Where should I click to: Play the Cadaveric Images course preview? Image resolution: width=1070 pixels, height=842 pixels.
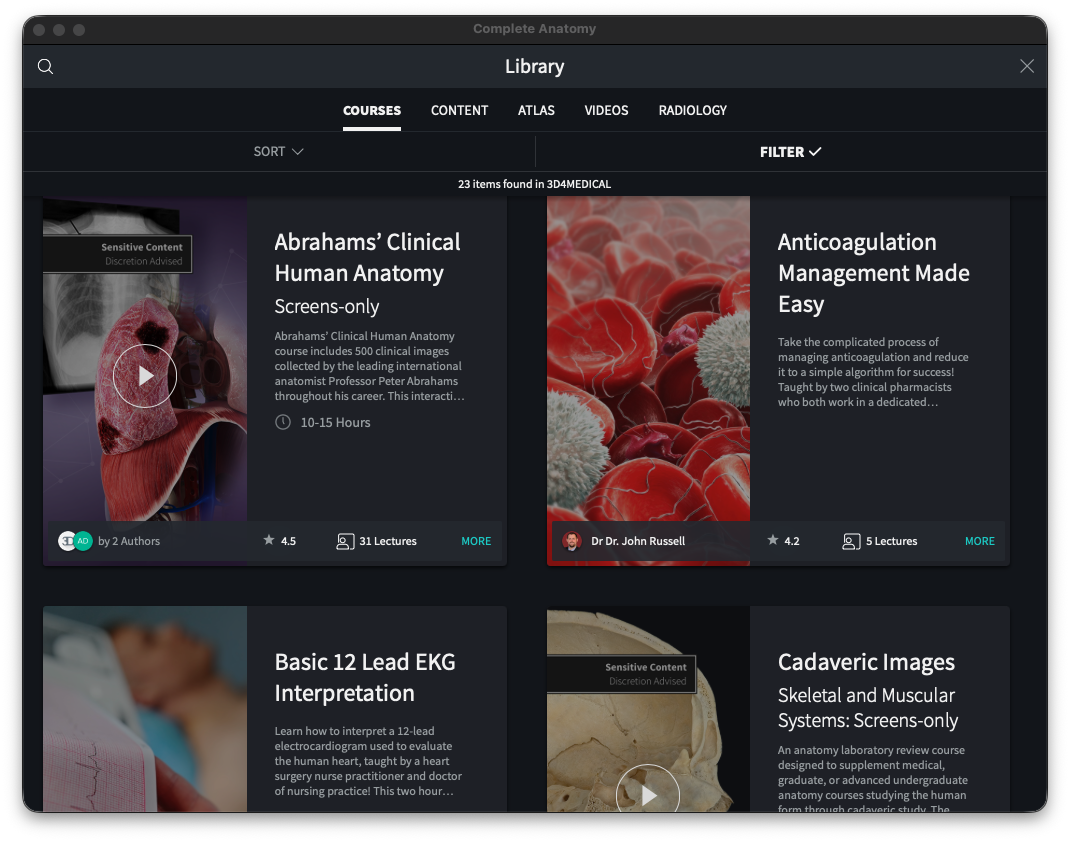click(x=648, y=788)
